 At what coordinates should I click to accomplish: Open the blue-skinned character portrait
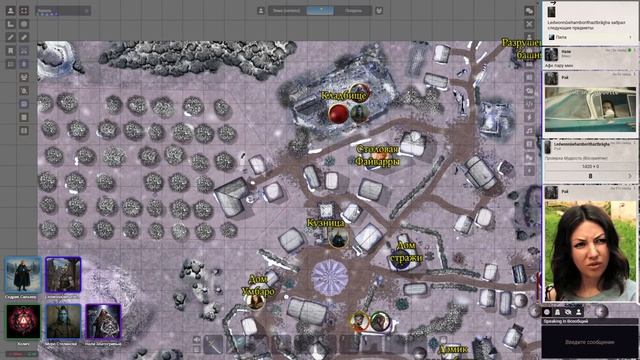(x=63, y=322)
